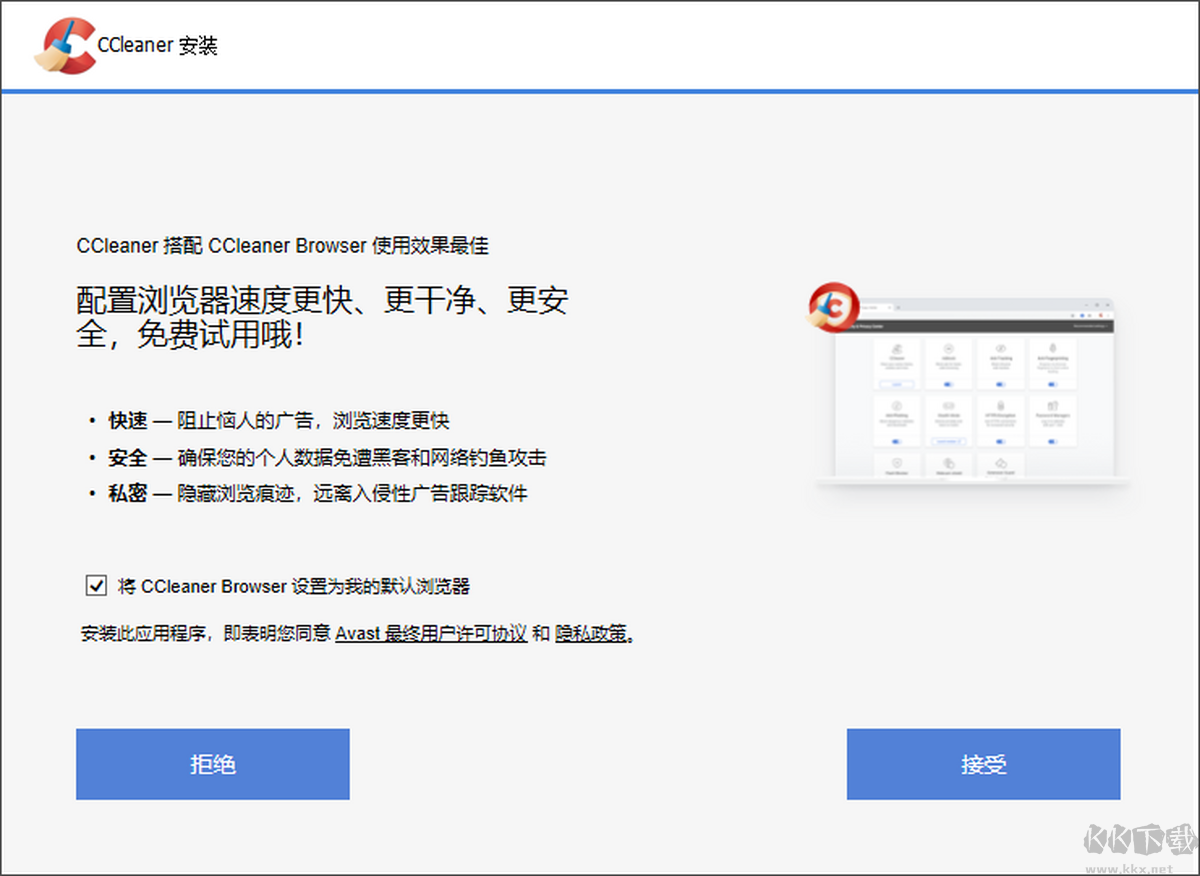
Task: Click the Stealth Mode launch button in preview
Action: tap(949, 441)
